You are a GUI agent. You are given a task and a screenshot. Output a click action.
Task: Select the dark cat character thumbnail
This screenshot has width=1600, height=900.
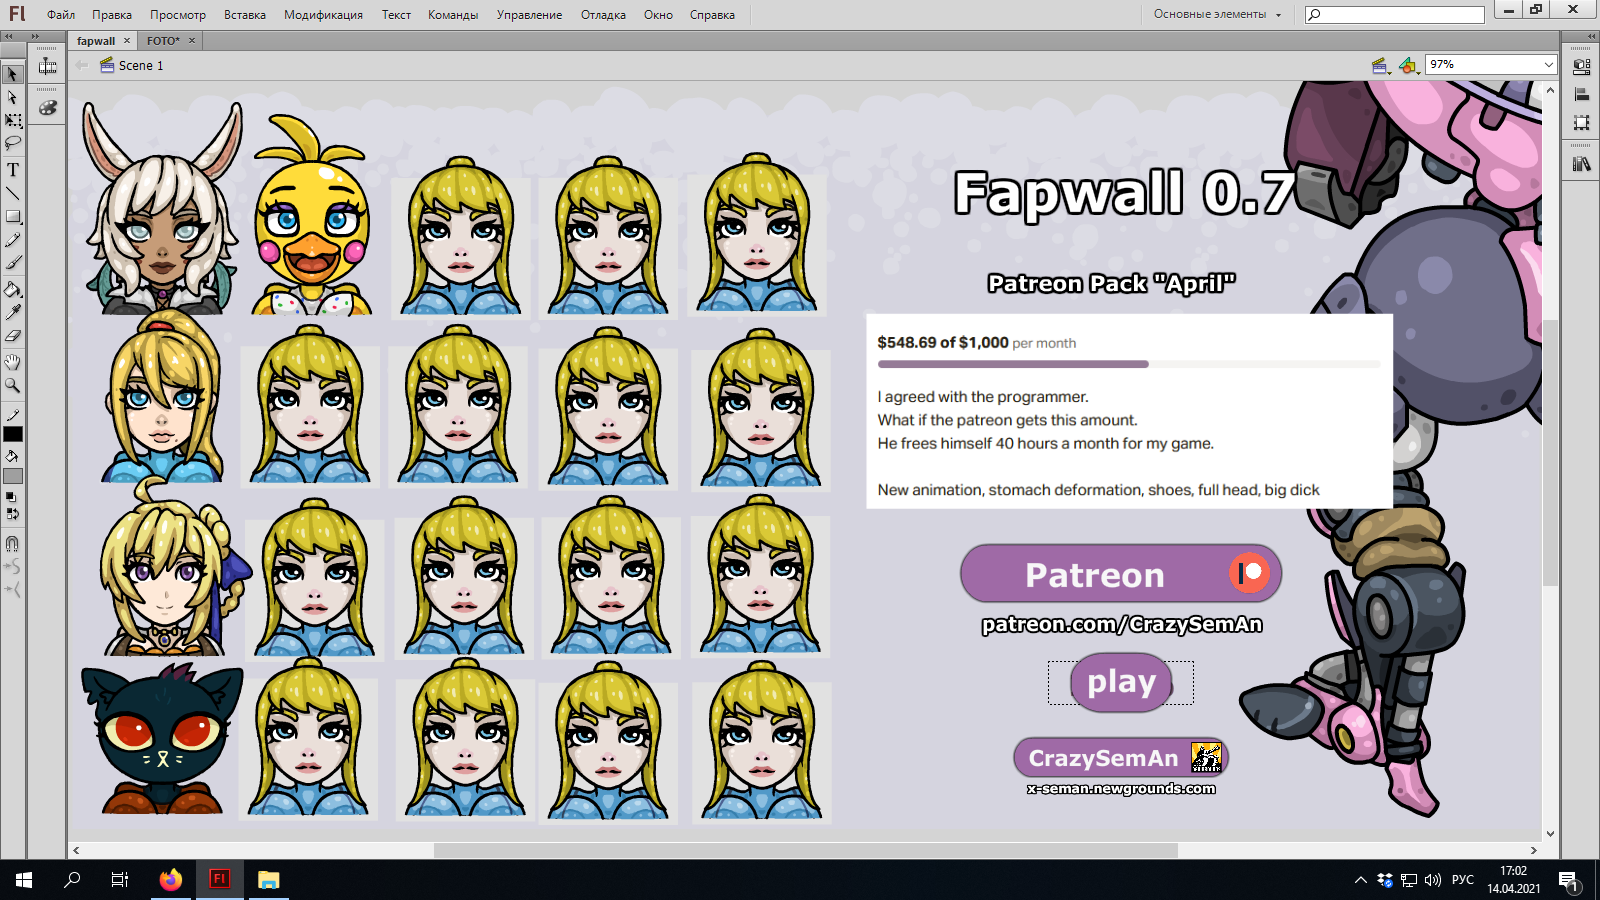[162, 740]
